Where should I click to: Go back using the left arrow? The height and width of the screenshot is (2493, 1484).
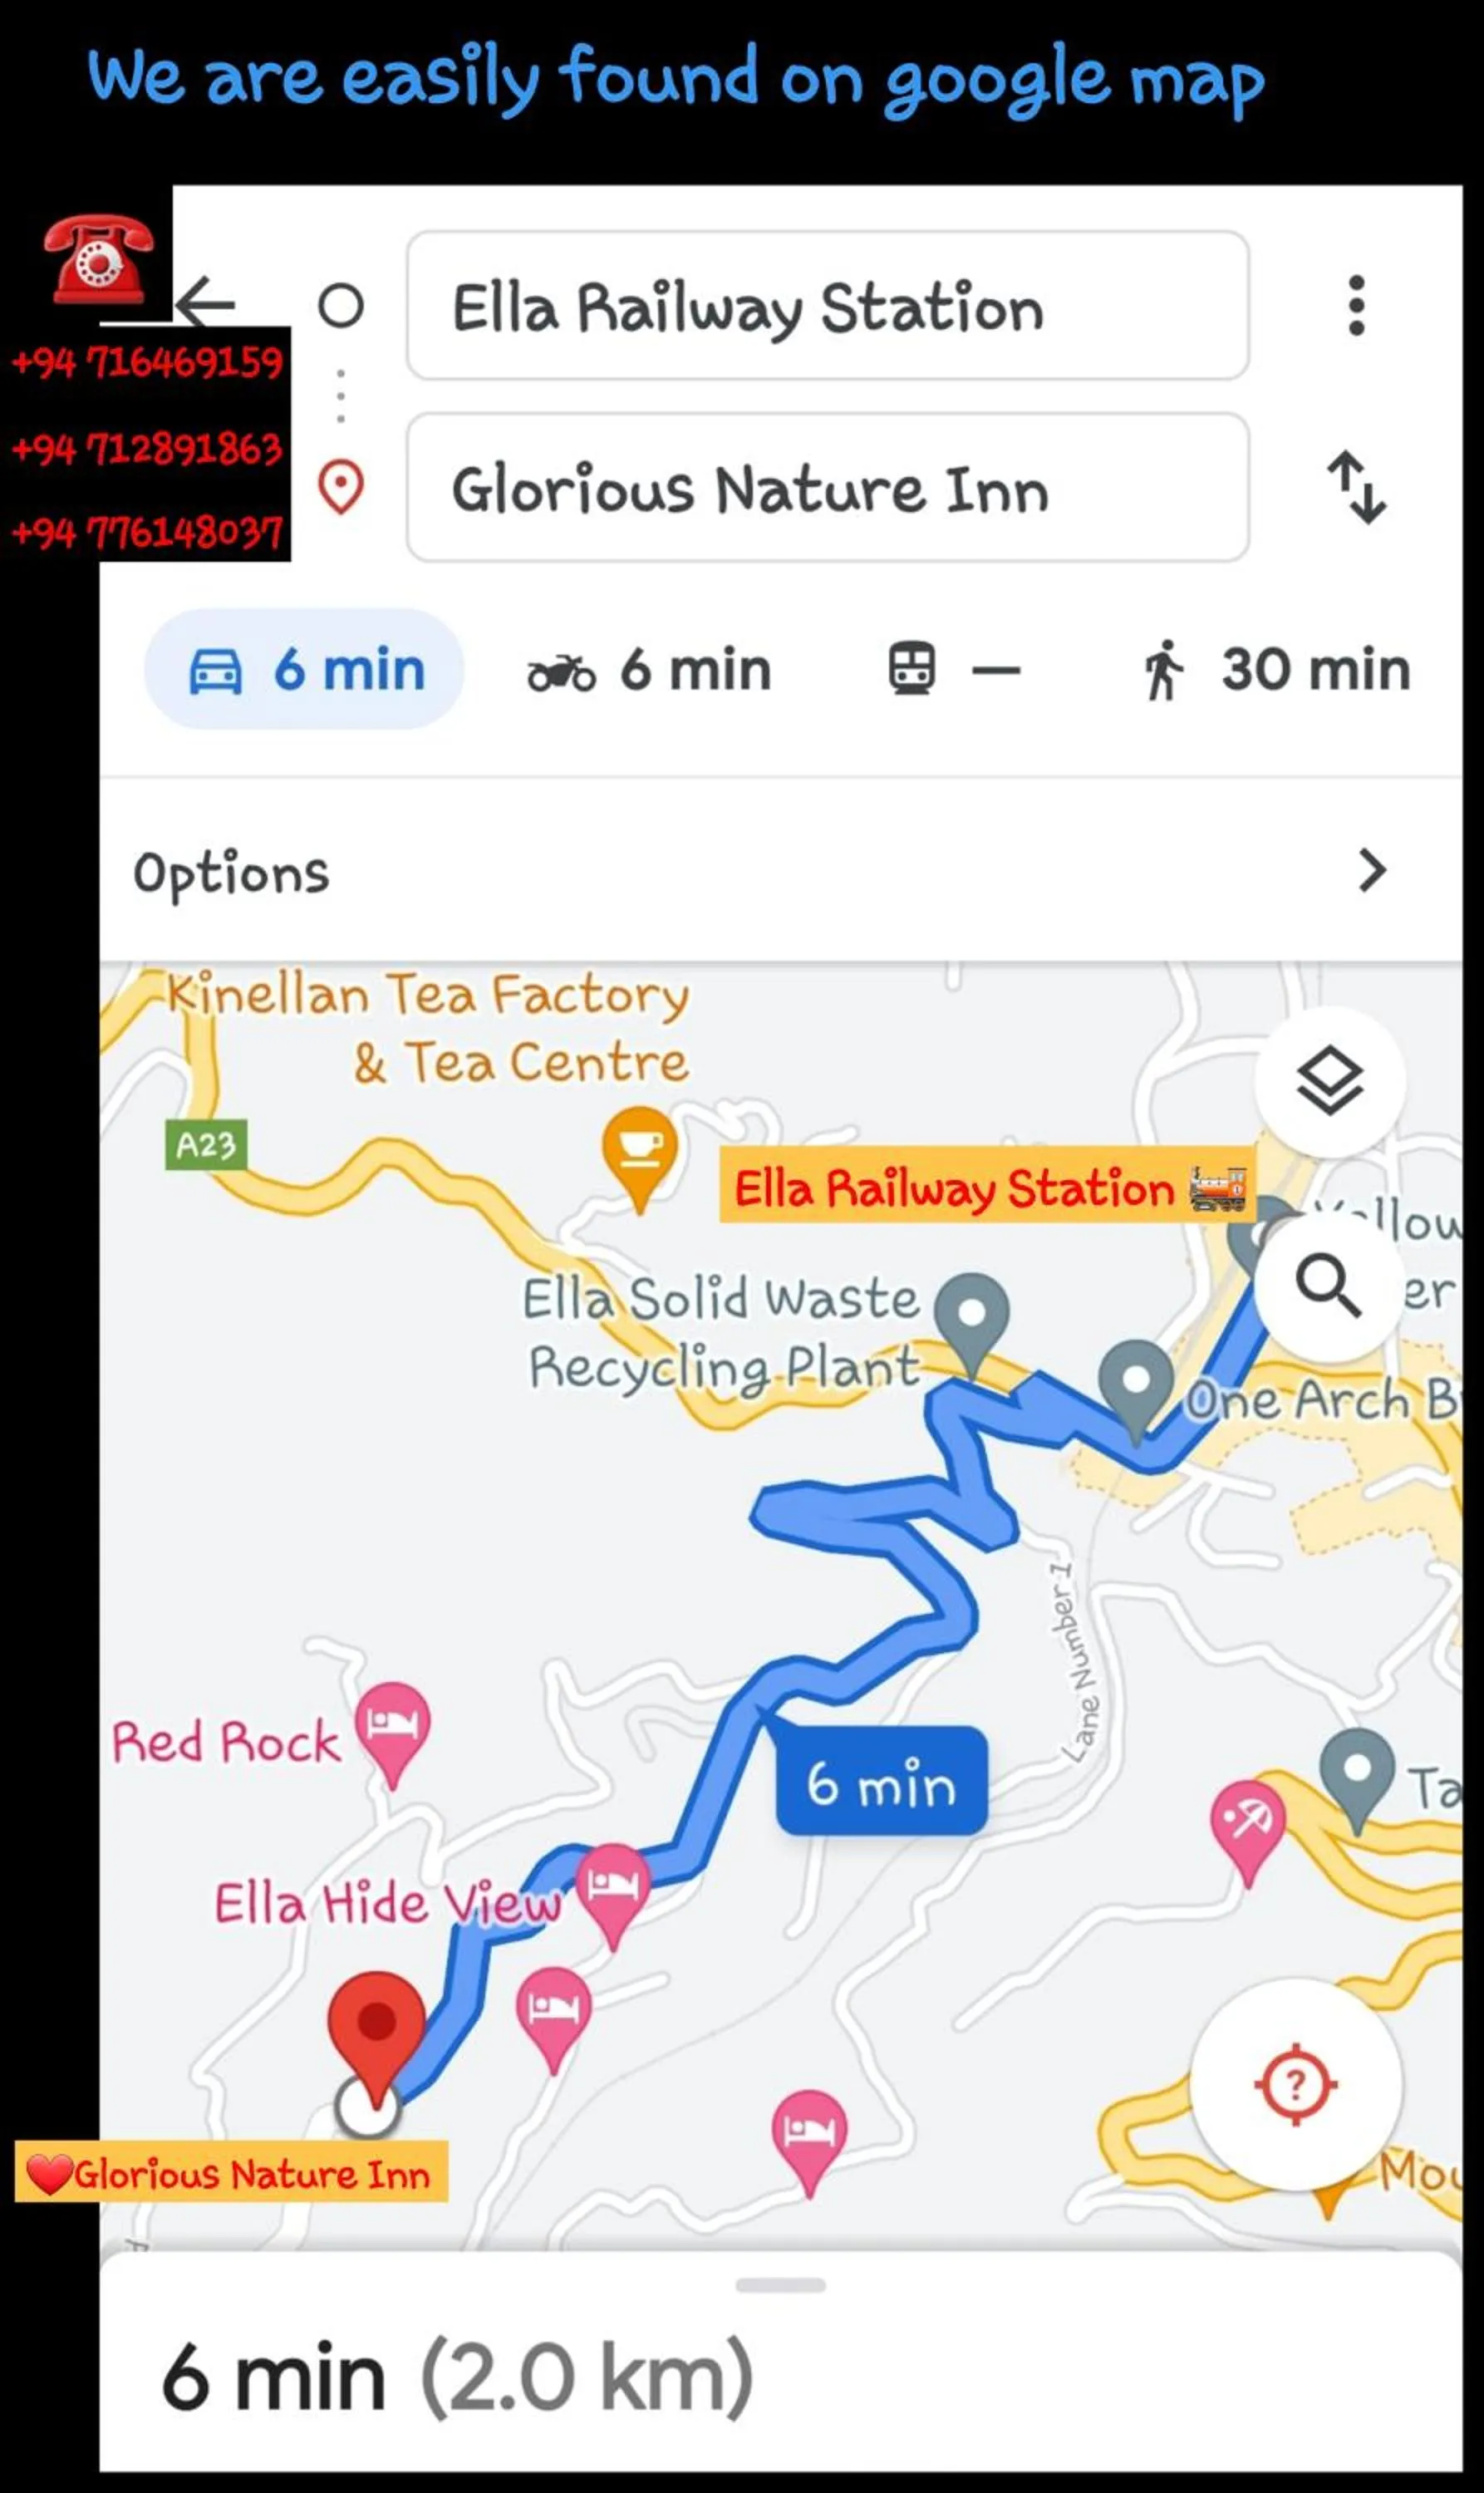[x=206, y=302]
